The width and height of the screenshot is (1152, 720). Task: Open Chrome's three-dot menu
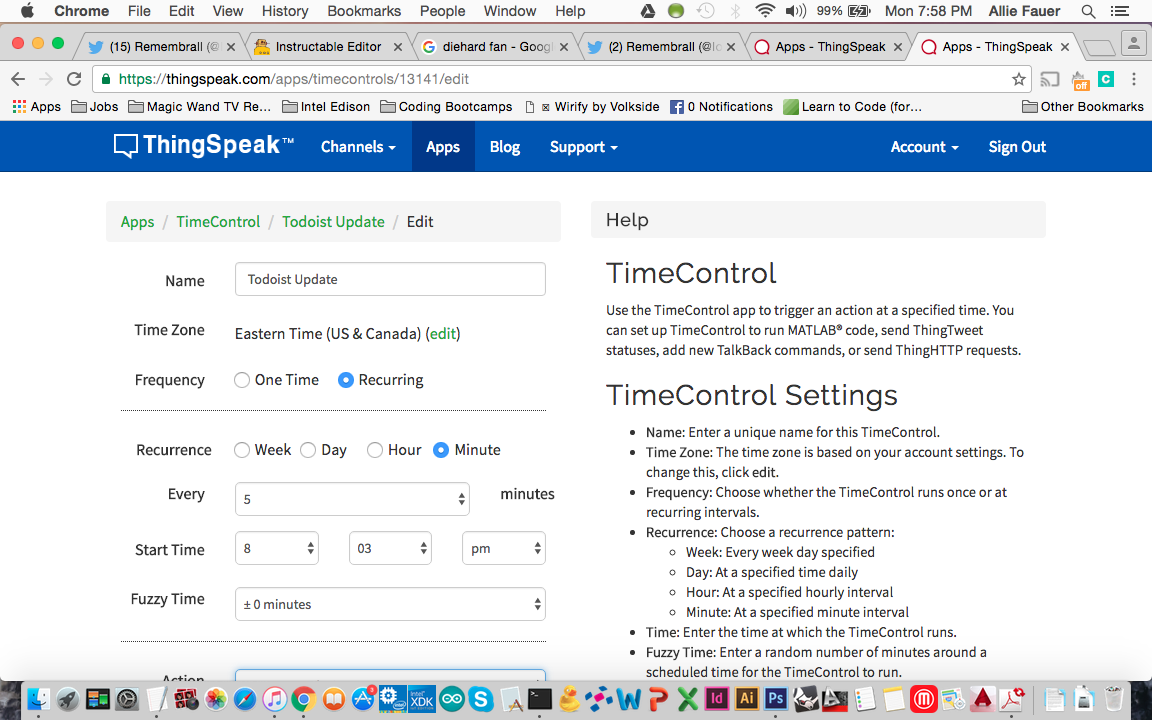(x=1134, y=79)
